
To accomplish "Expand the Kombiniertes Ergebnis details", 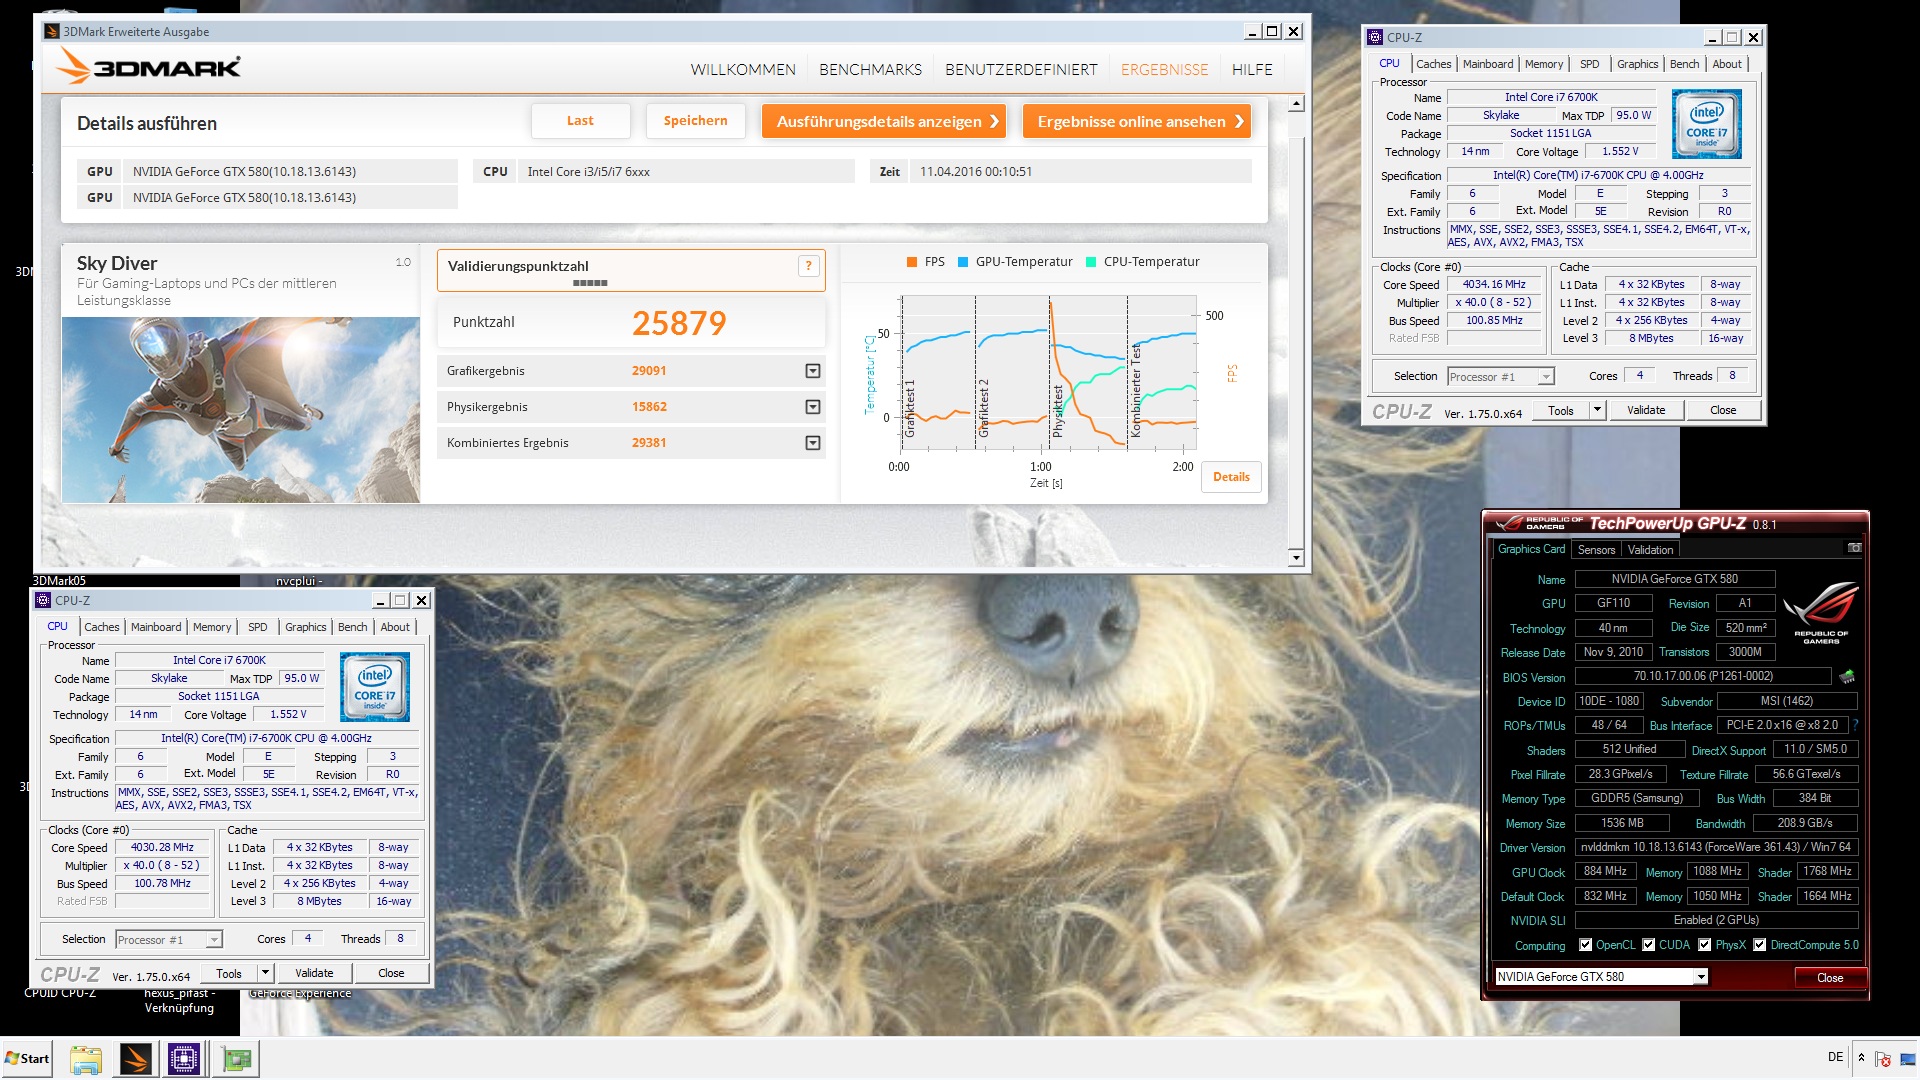I will point(813,443).
